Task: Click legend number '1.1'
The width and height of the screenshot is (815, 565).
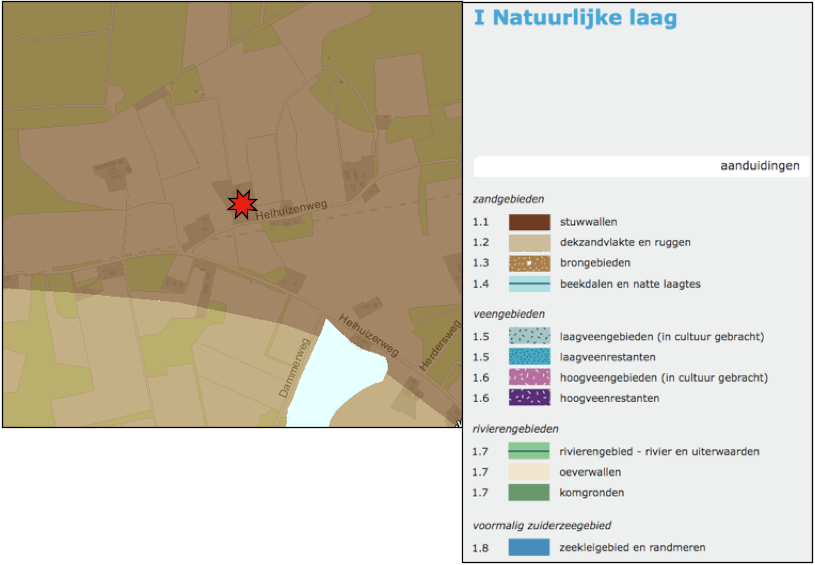Action: pyautogui.click(x=480, y=222)
